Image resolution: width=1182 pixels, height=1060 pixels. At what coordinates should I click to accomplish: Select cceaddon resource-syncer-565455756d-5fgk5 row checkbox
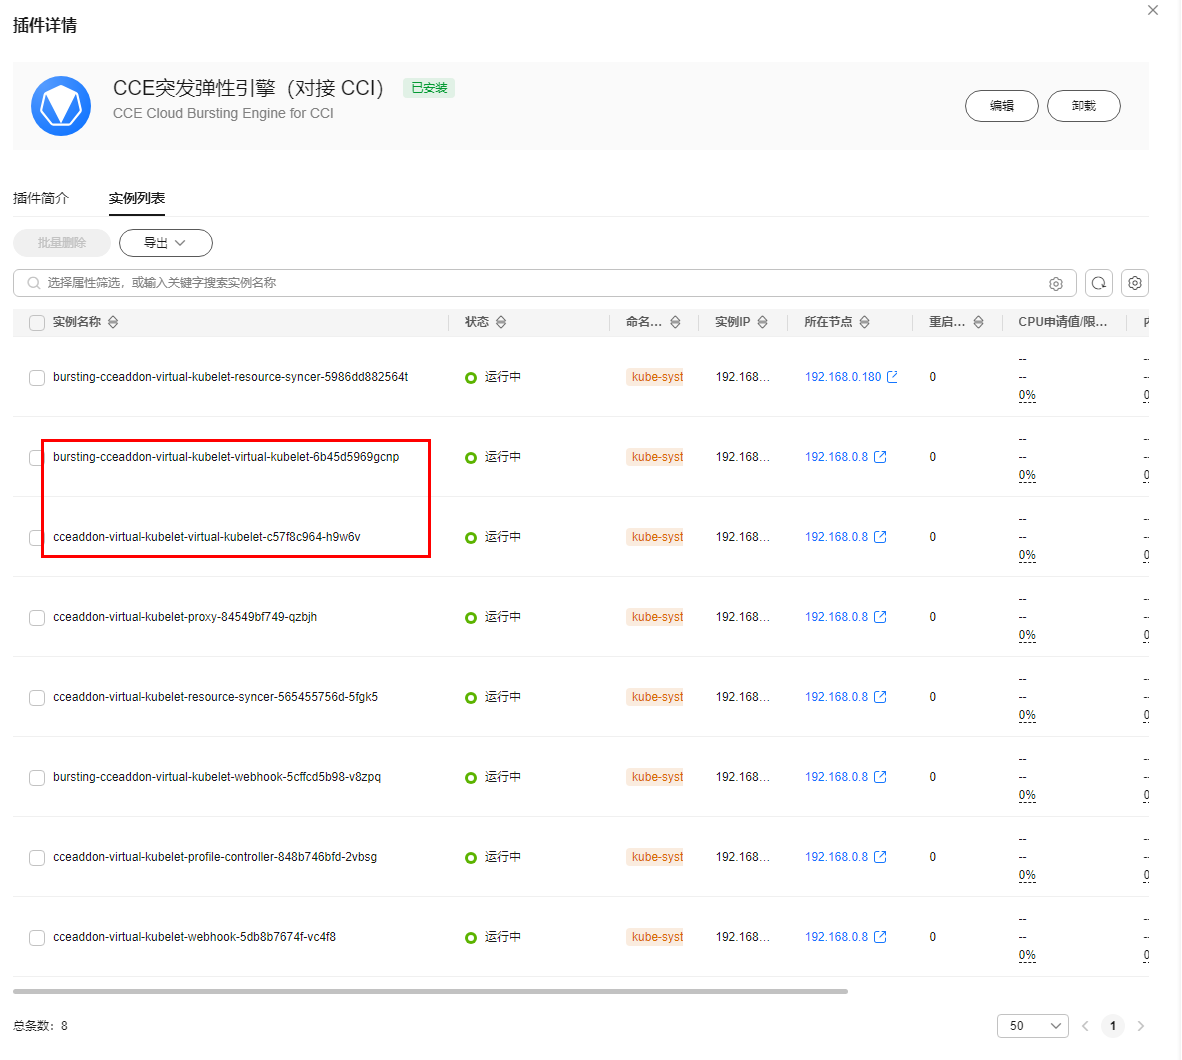tap(37, 697)
